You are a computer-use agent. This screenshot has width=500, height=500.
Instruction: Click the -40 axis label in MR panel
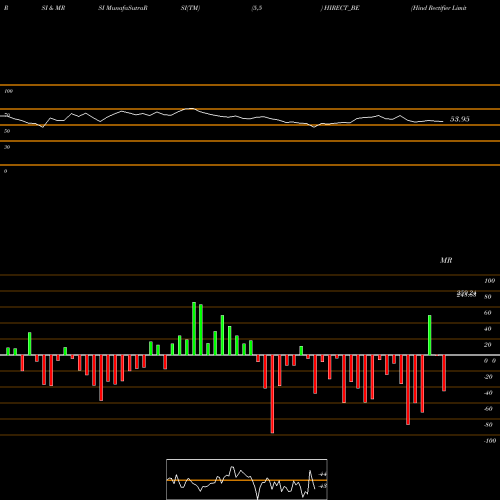click(x=488, y=393)
